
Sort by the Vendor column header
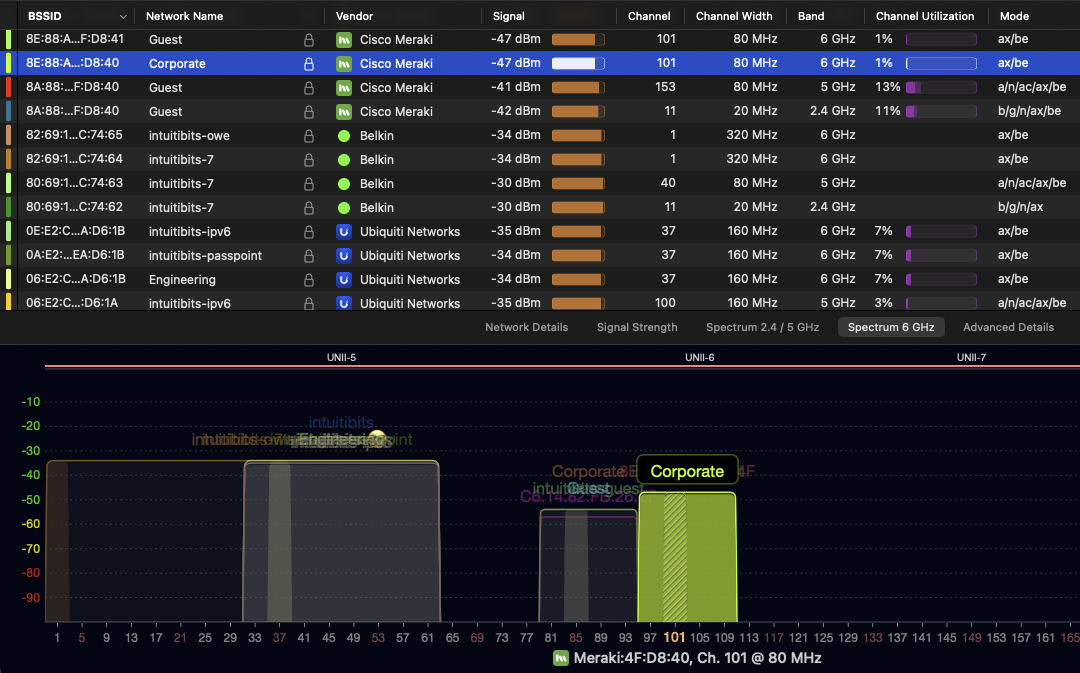click(x=354, y=16)
